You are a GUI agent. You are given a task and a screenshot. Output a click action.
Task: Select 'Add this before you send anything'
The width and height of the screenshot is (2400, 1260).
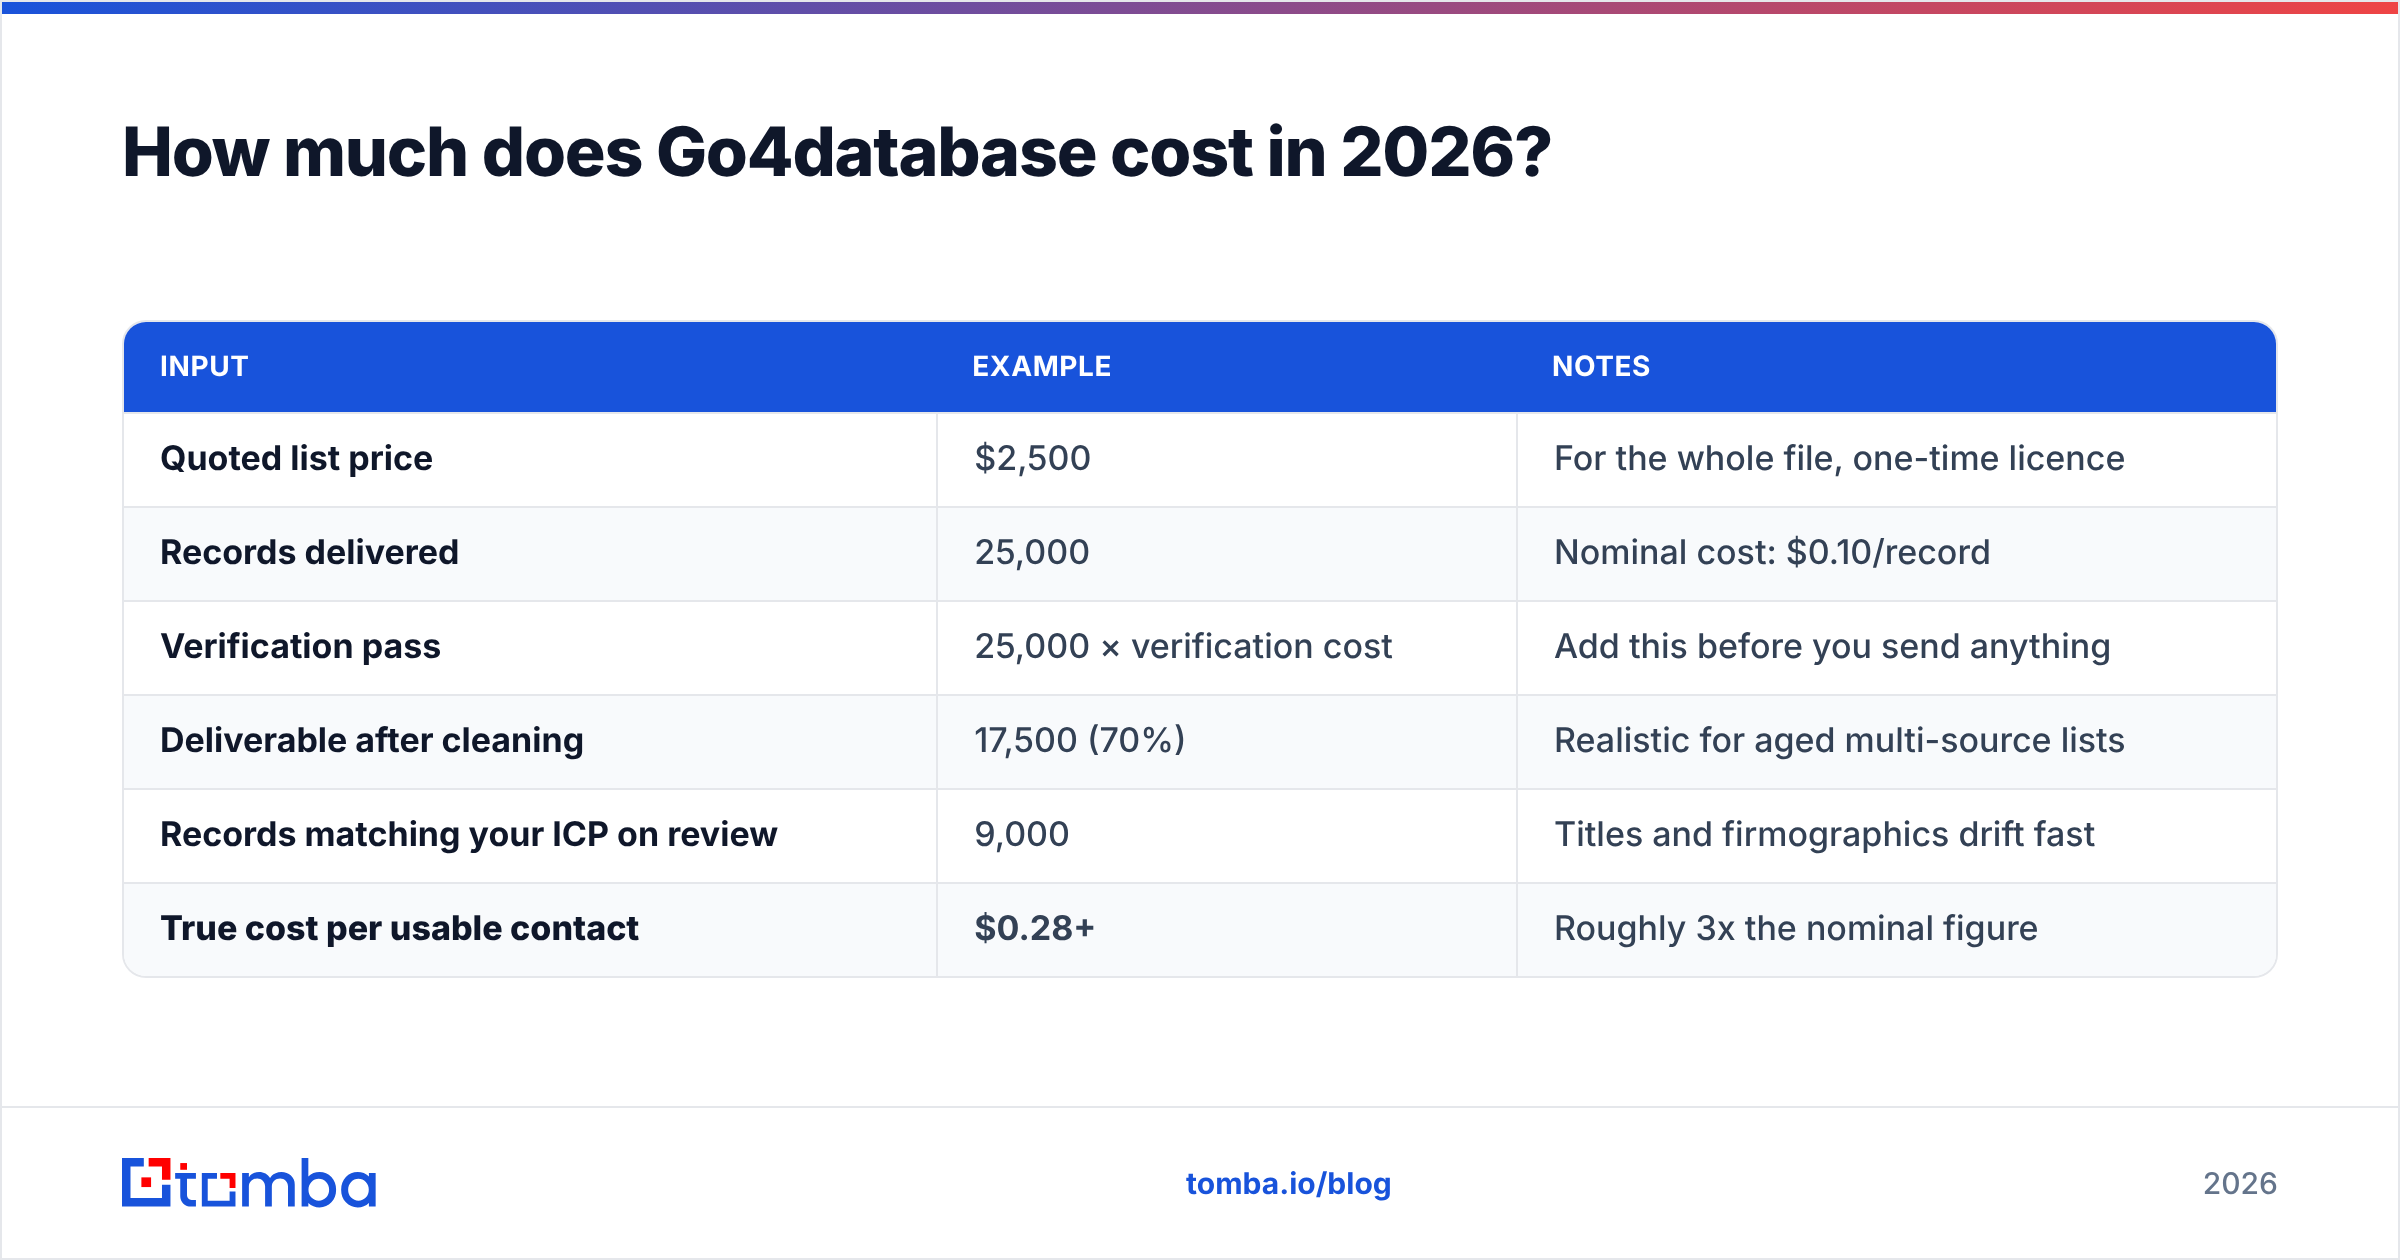pyautogui.click(x=1832, y=646)
